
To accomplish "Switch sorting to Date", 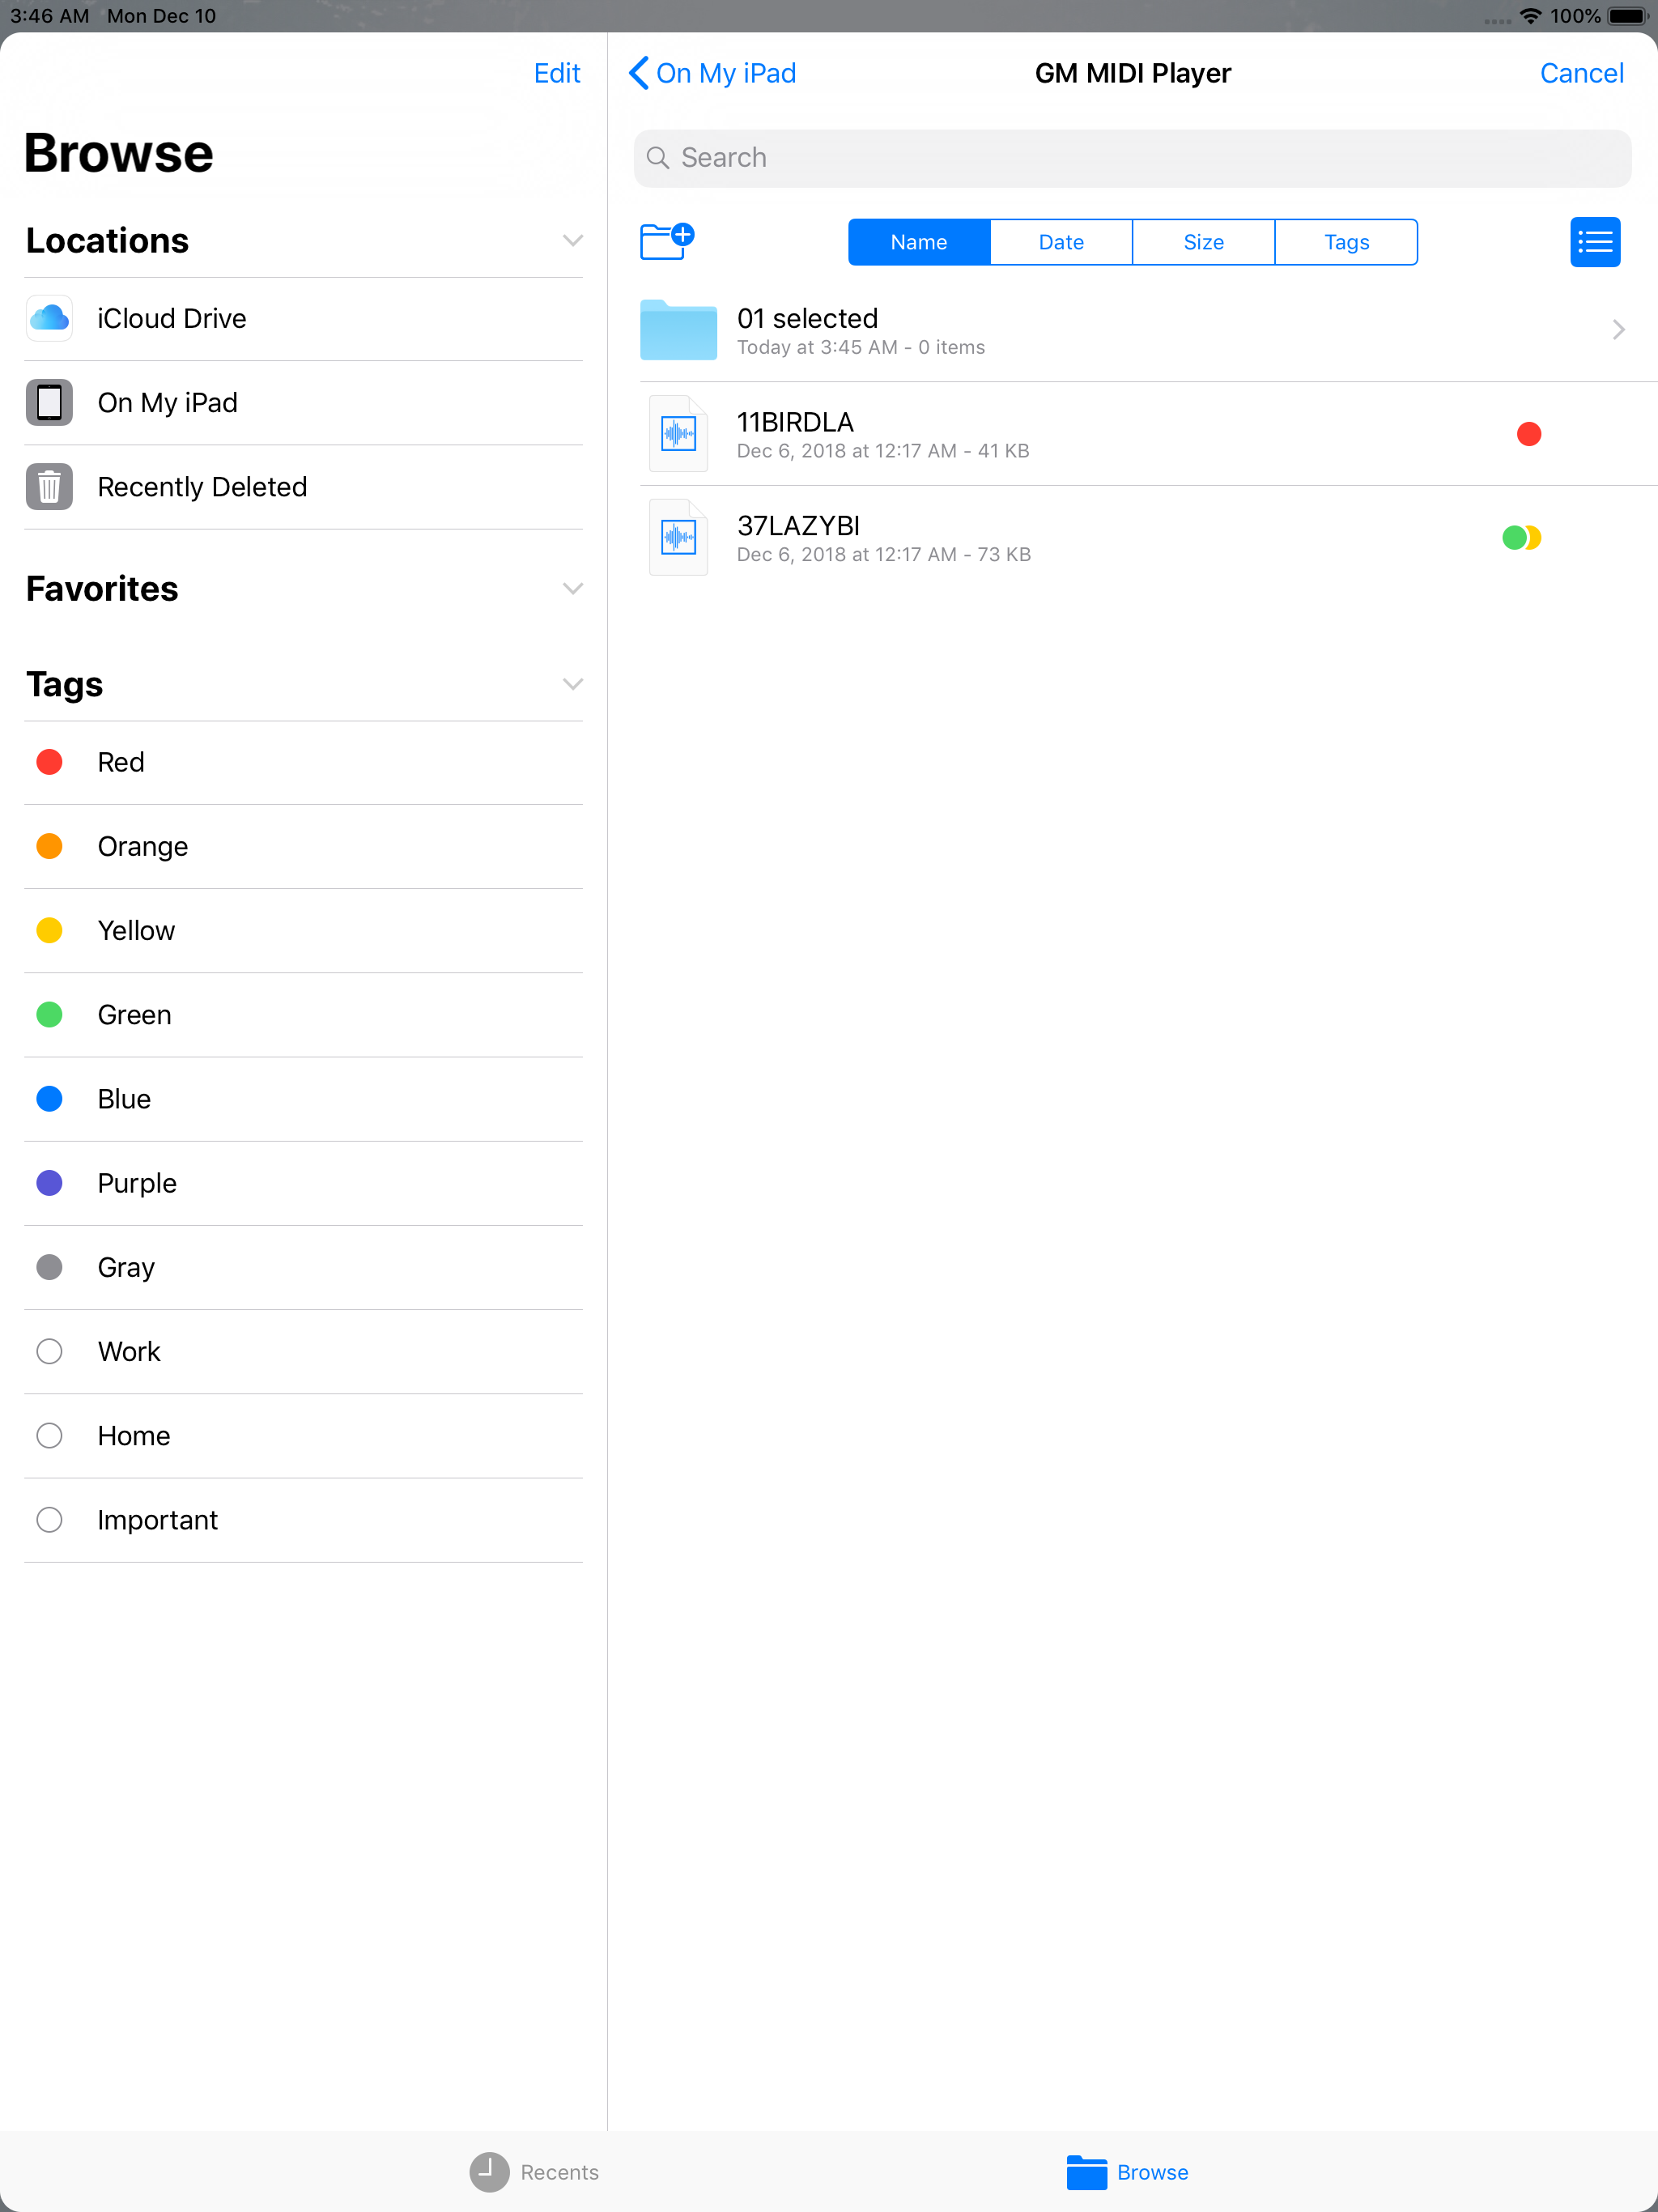I will [1060, 241].
